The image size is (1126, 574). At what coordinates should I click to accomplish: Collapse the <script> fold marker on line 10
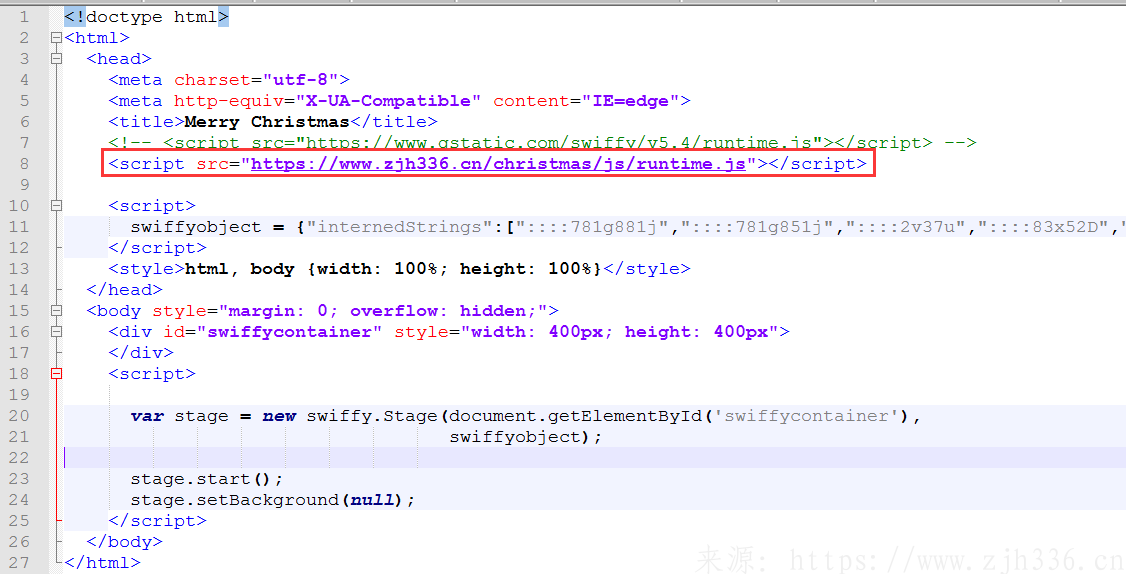click(56, 205)
